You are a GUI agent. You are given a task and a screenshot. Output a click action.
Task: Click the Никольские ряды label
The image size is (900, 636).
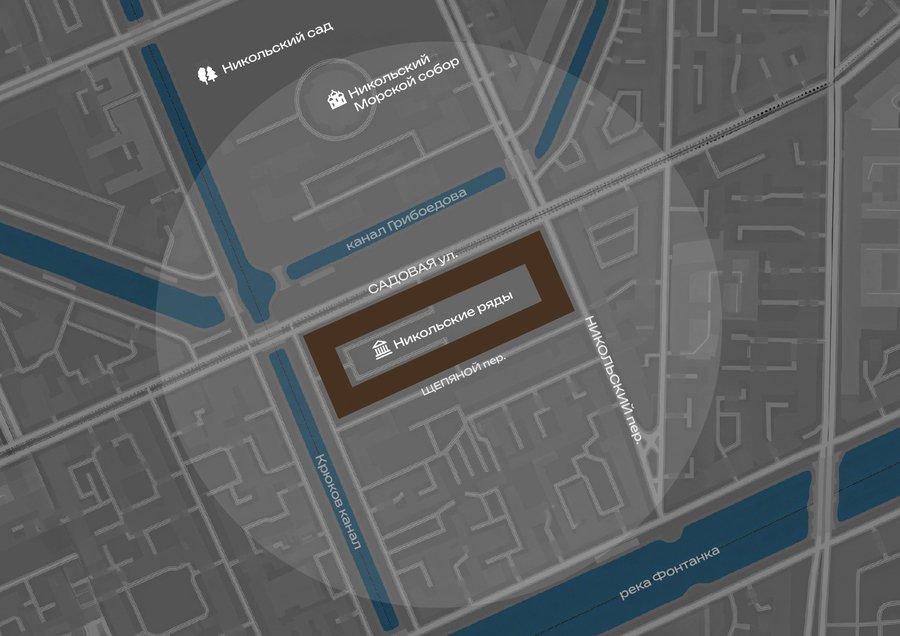[x=453, y=321]
